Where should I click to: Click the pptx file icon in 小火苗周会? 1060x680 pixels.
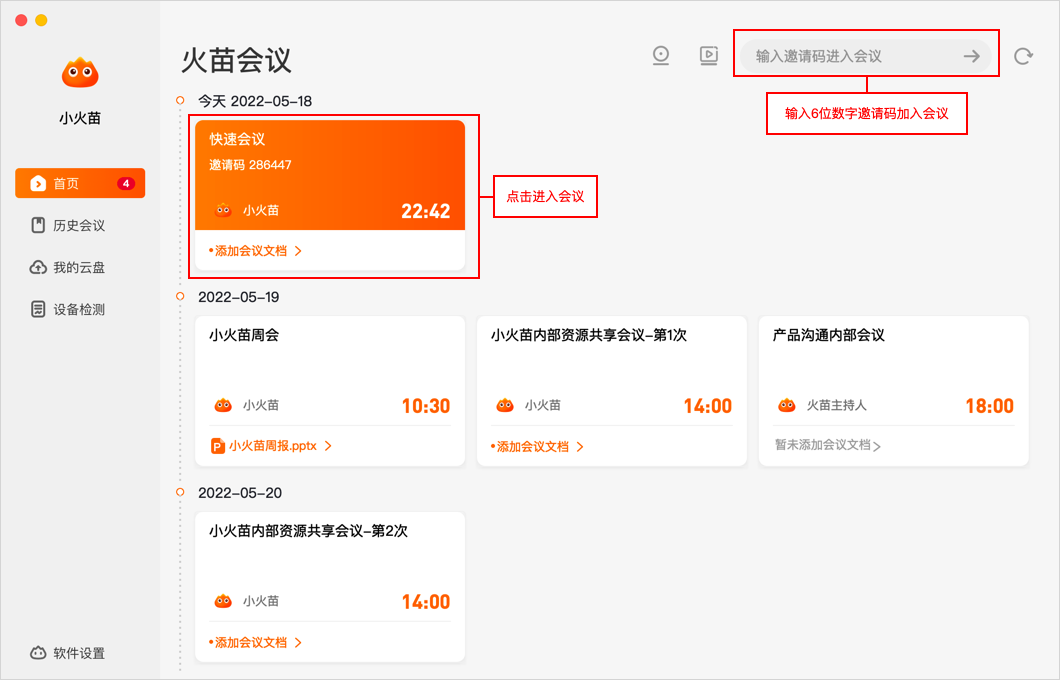[218, 446]
